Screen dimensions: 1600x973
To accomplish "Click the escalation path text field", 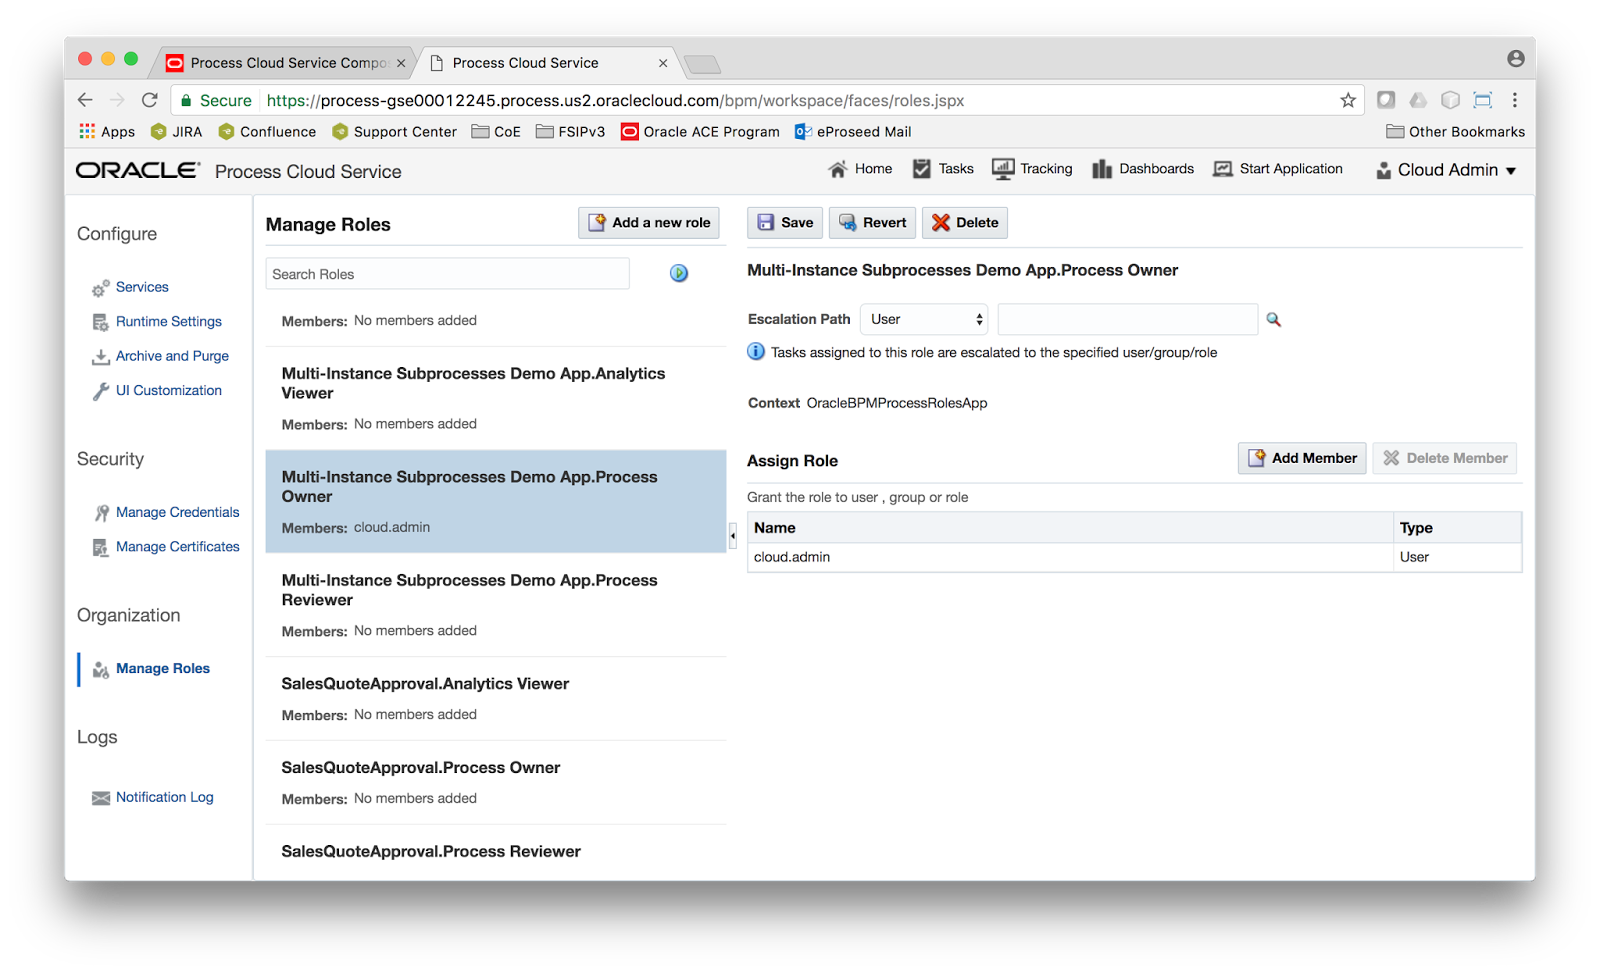I will pyautogui.click(x=1128, y=319).
